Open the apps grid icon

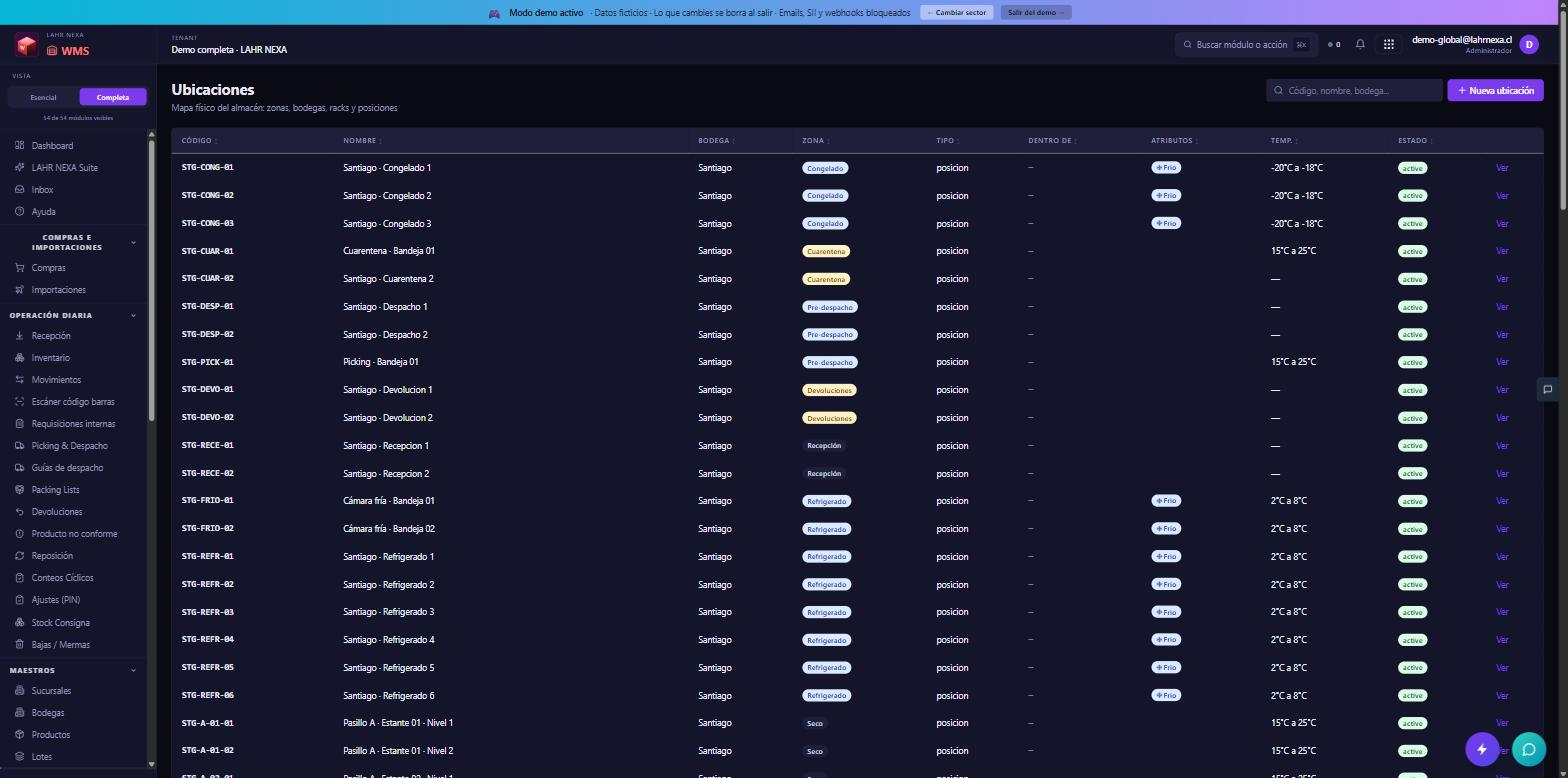point(1388,44)
